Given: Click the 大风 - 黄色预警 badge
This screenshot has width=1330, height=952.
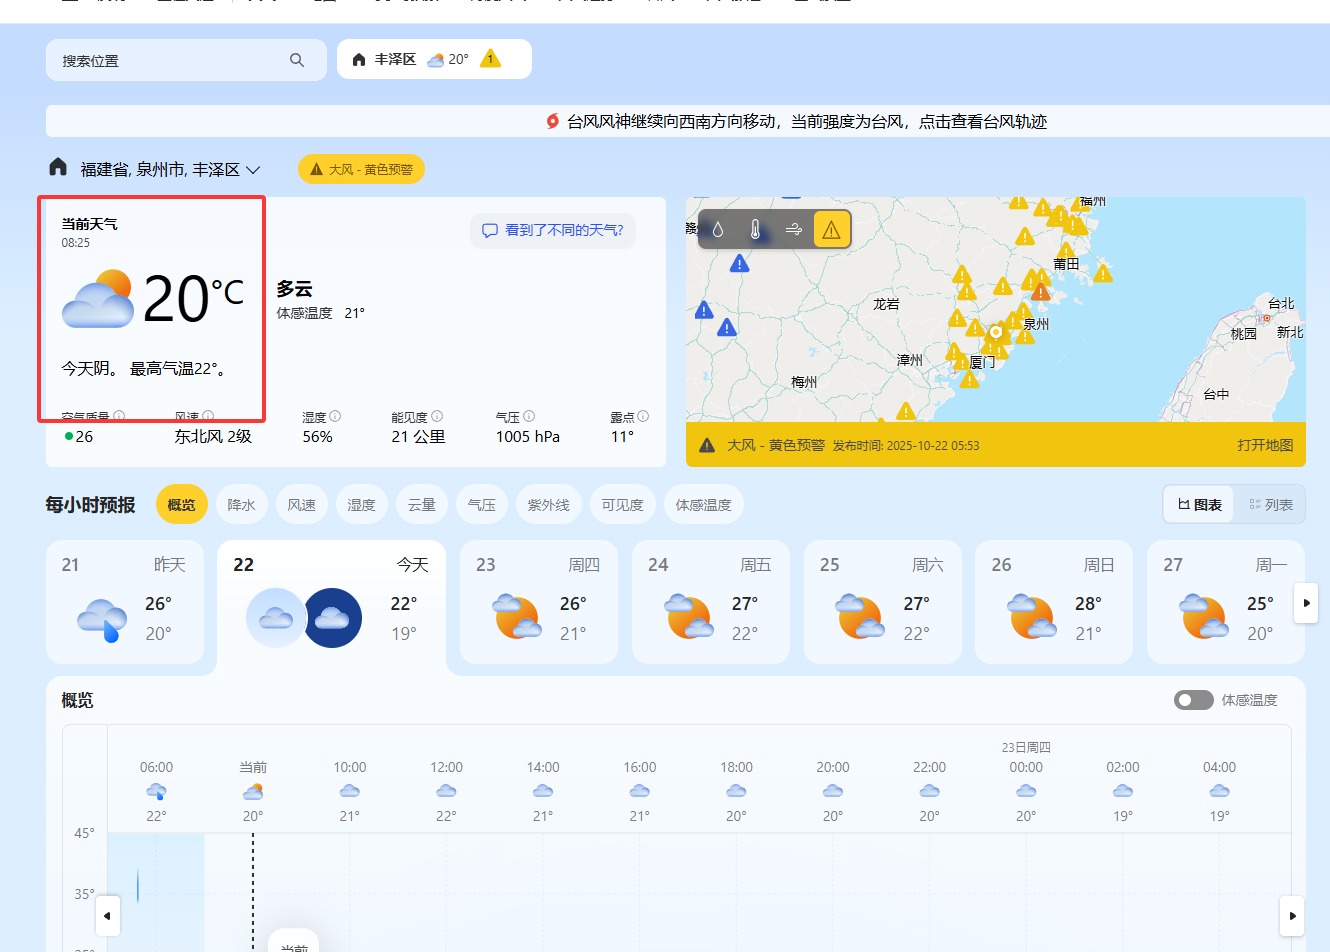Looking at the screenshot, I should (361, 169).
